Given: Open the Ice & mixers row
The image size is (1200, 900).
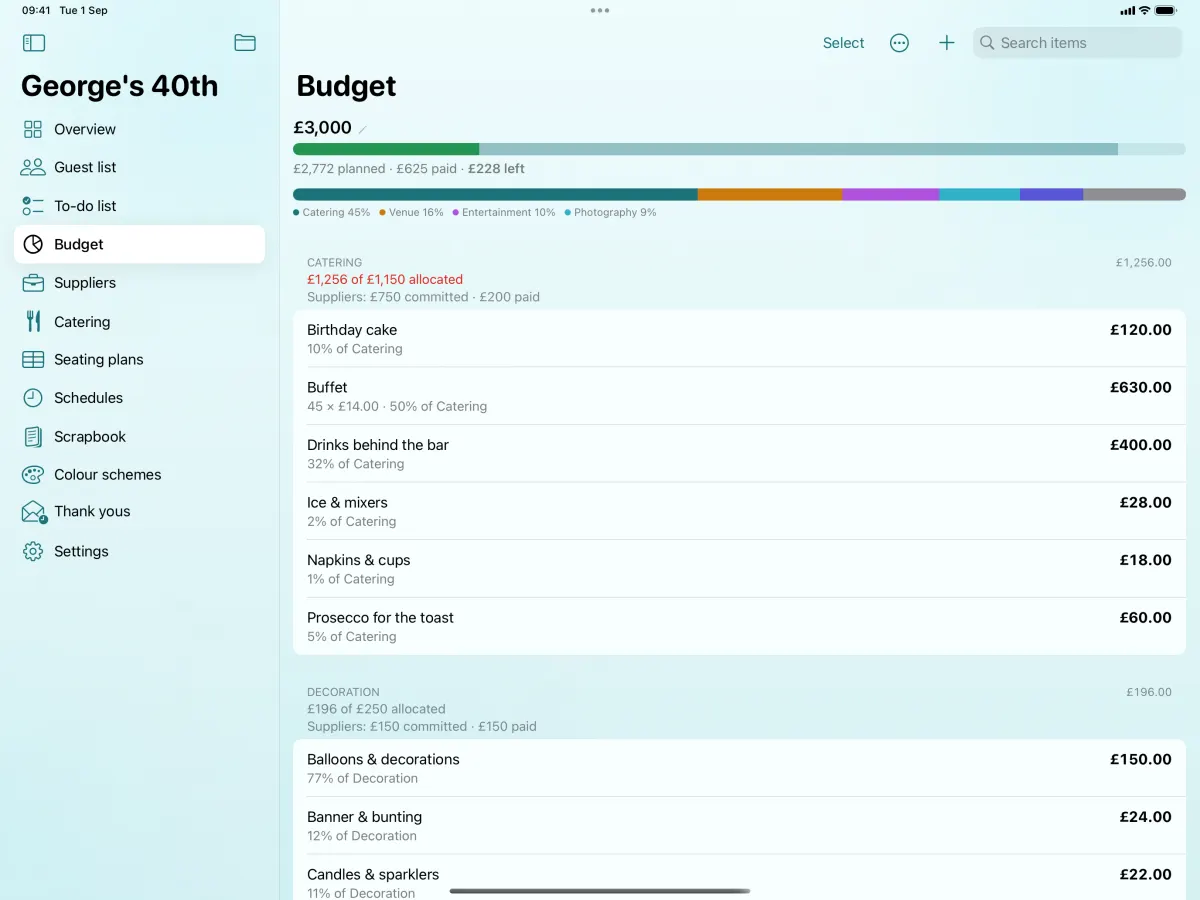Looking at the screenshot, I should (x=739, y=511).
